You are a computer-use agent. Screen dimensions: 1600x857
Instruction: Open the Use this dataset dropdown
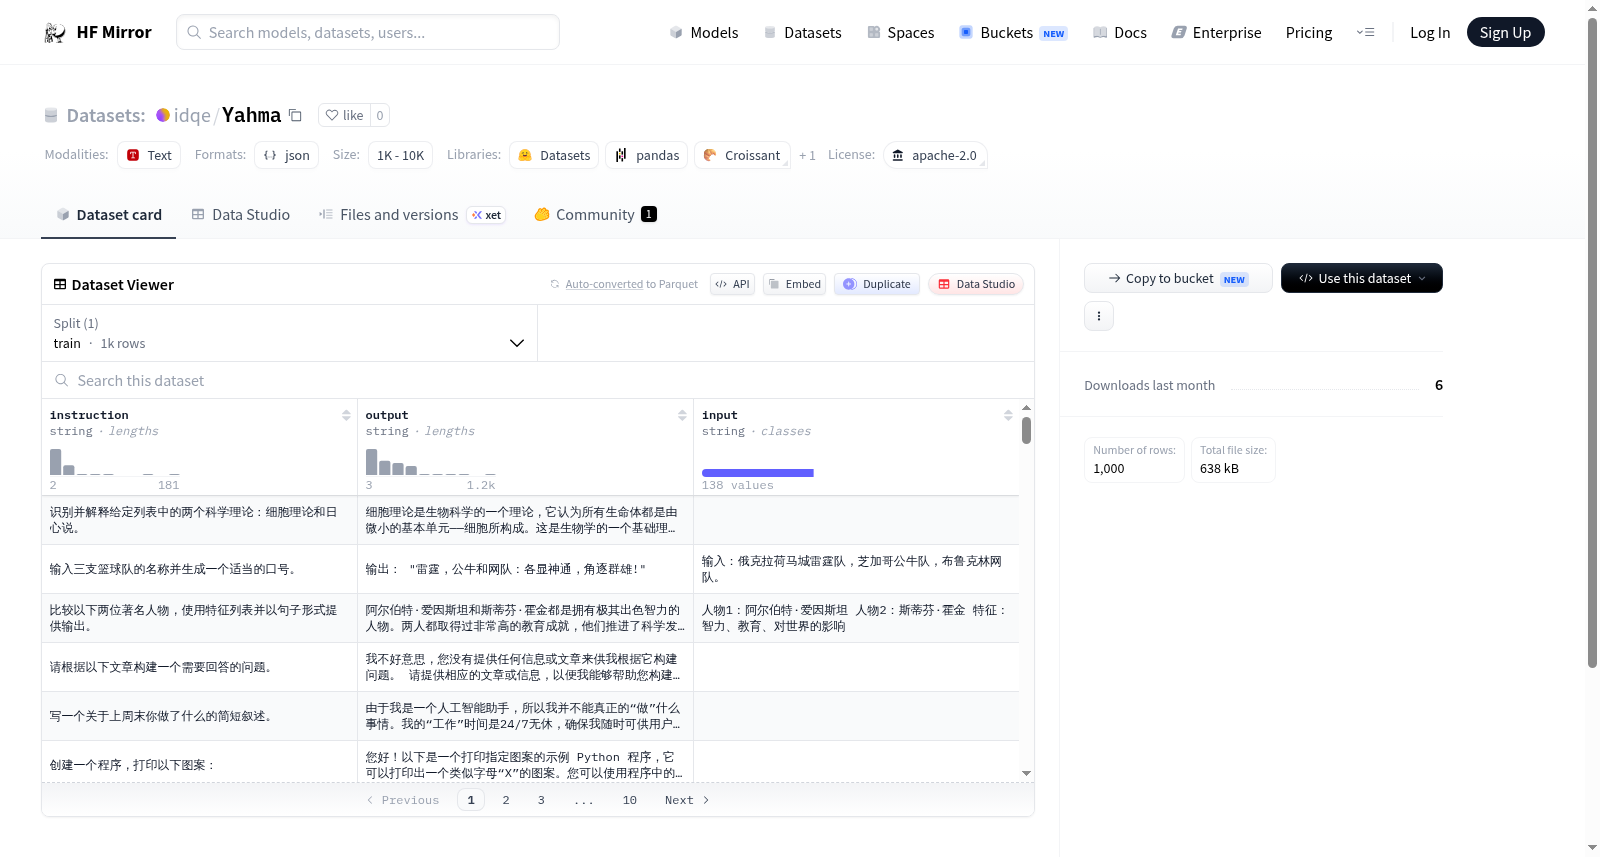(1362, 278)
